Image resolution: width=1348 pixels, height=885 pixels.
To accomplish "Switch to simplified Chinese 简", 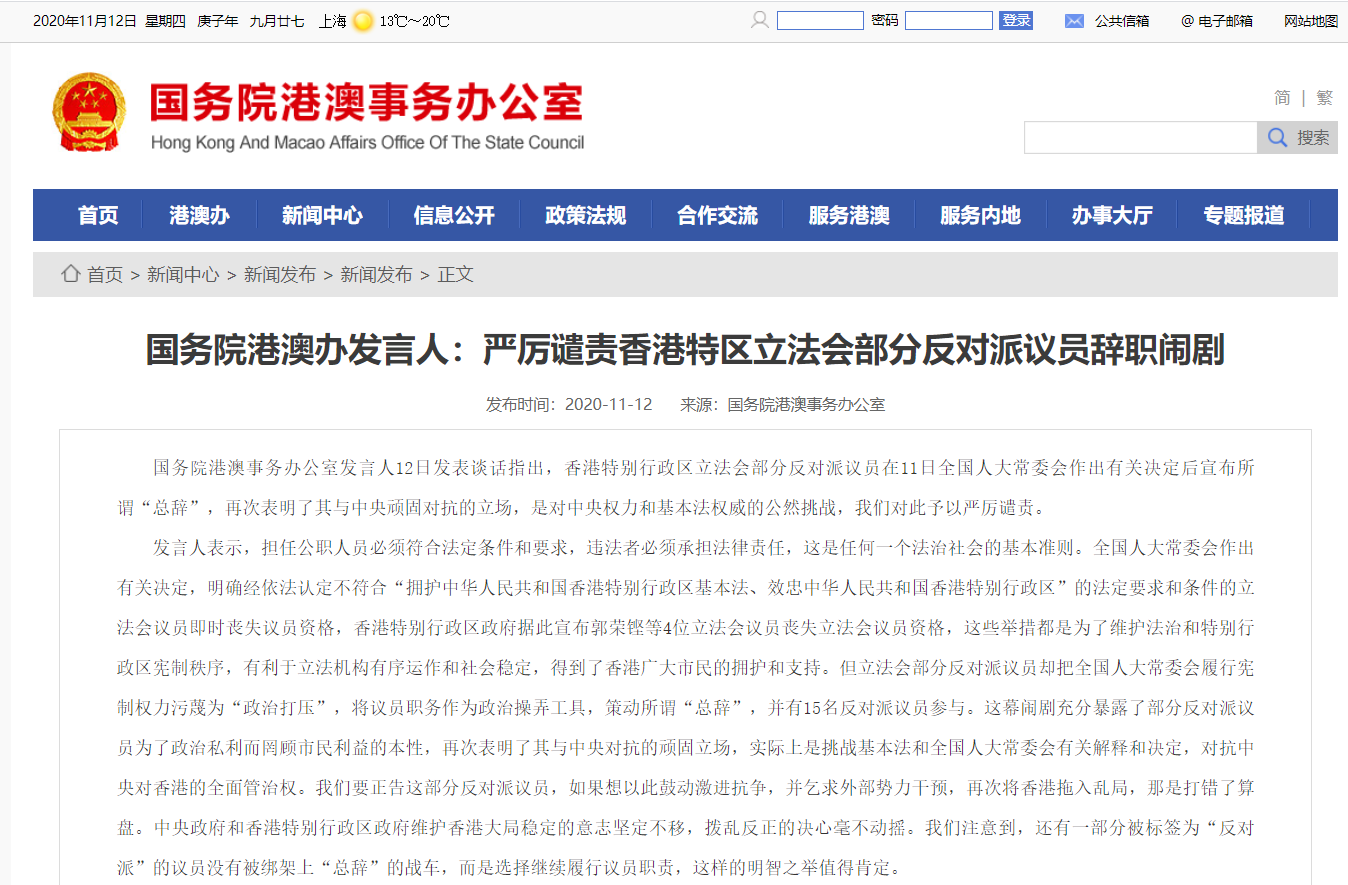I will coord(1282,98).
